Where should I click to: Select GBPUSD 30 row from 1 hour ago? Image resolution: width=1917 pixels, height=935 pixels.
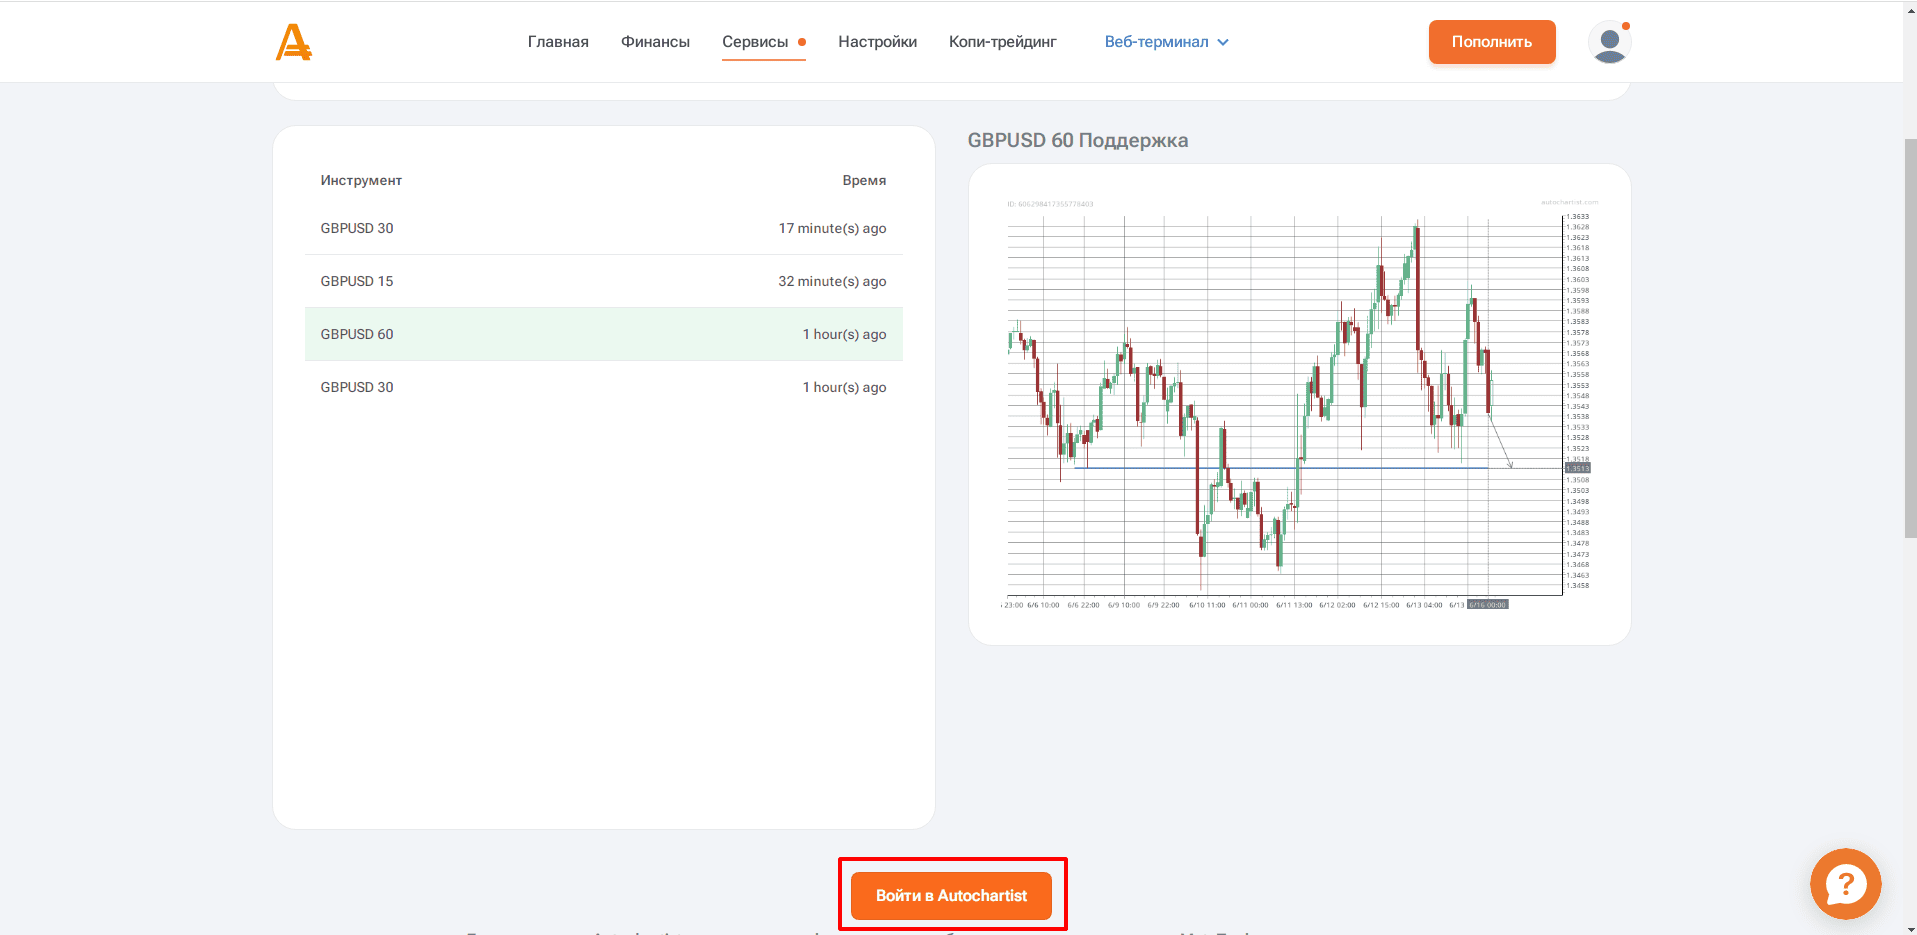coord(604,387)
